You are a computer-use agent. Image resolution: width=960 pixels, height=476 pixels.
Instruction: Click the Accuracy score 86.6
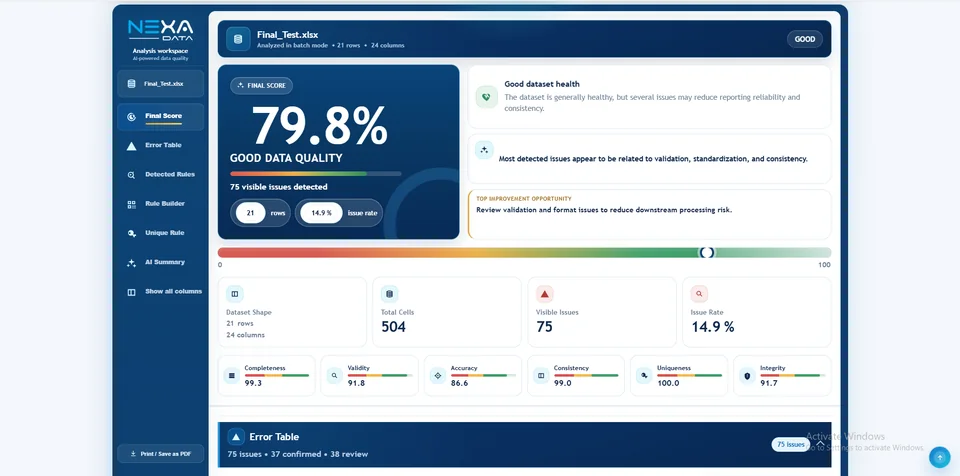[x=459, y=383]
